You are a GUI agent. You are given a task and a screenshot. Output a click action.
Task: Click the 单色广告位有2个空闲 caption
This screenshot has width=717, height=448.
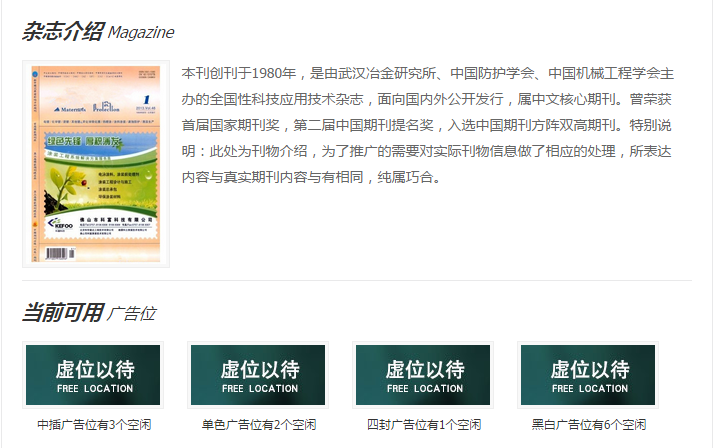(259, 425)
